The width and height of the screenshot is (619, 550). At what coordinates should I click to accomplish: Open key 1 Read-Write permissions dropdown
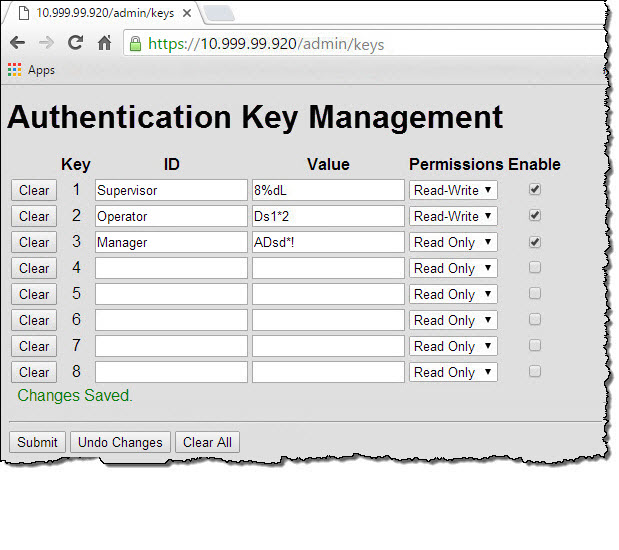click(x=453, y=190)
